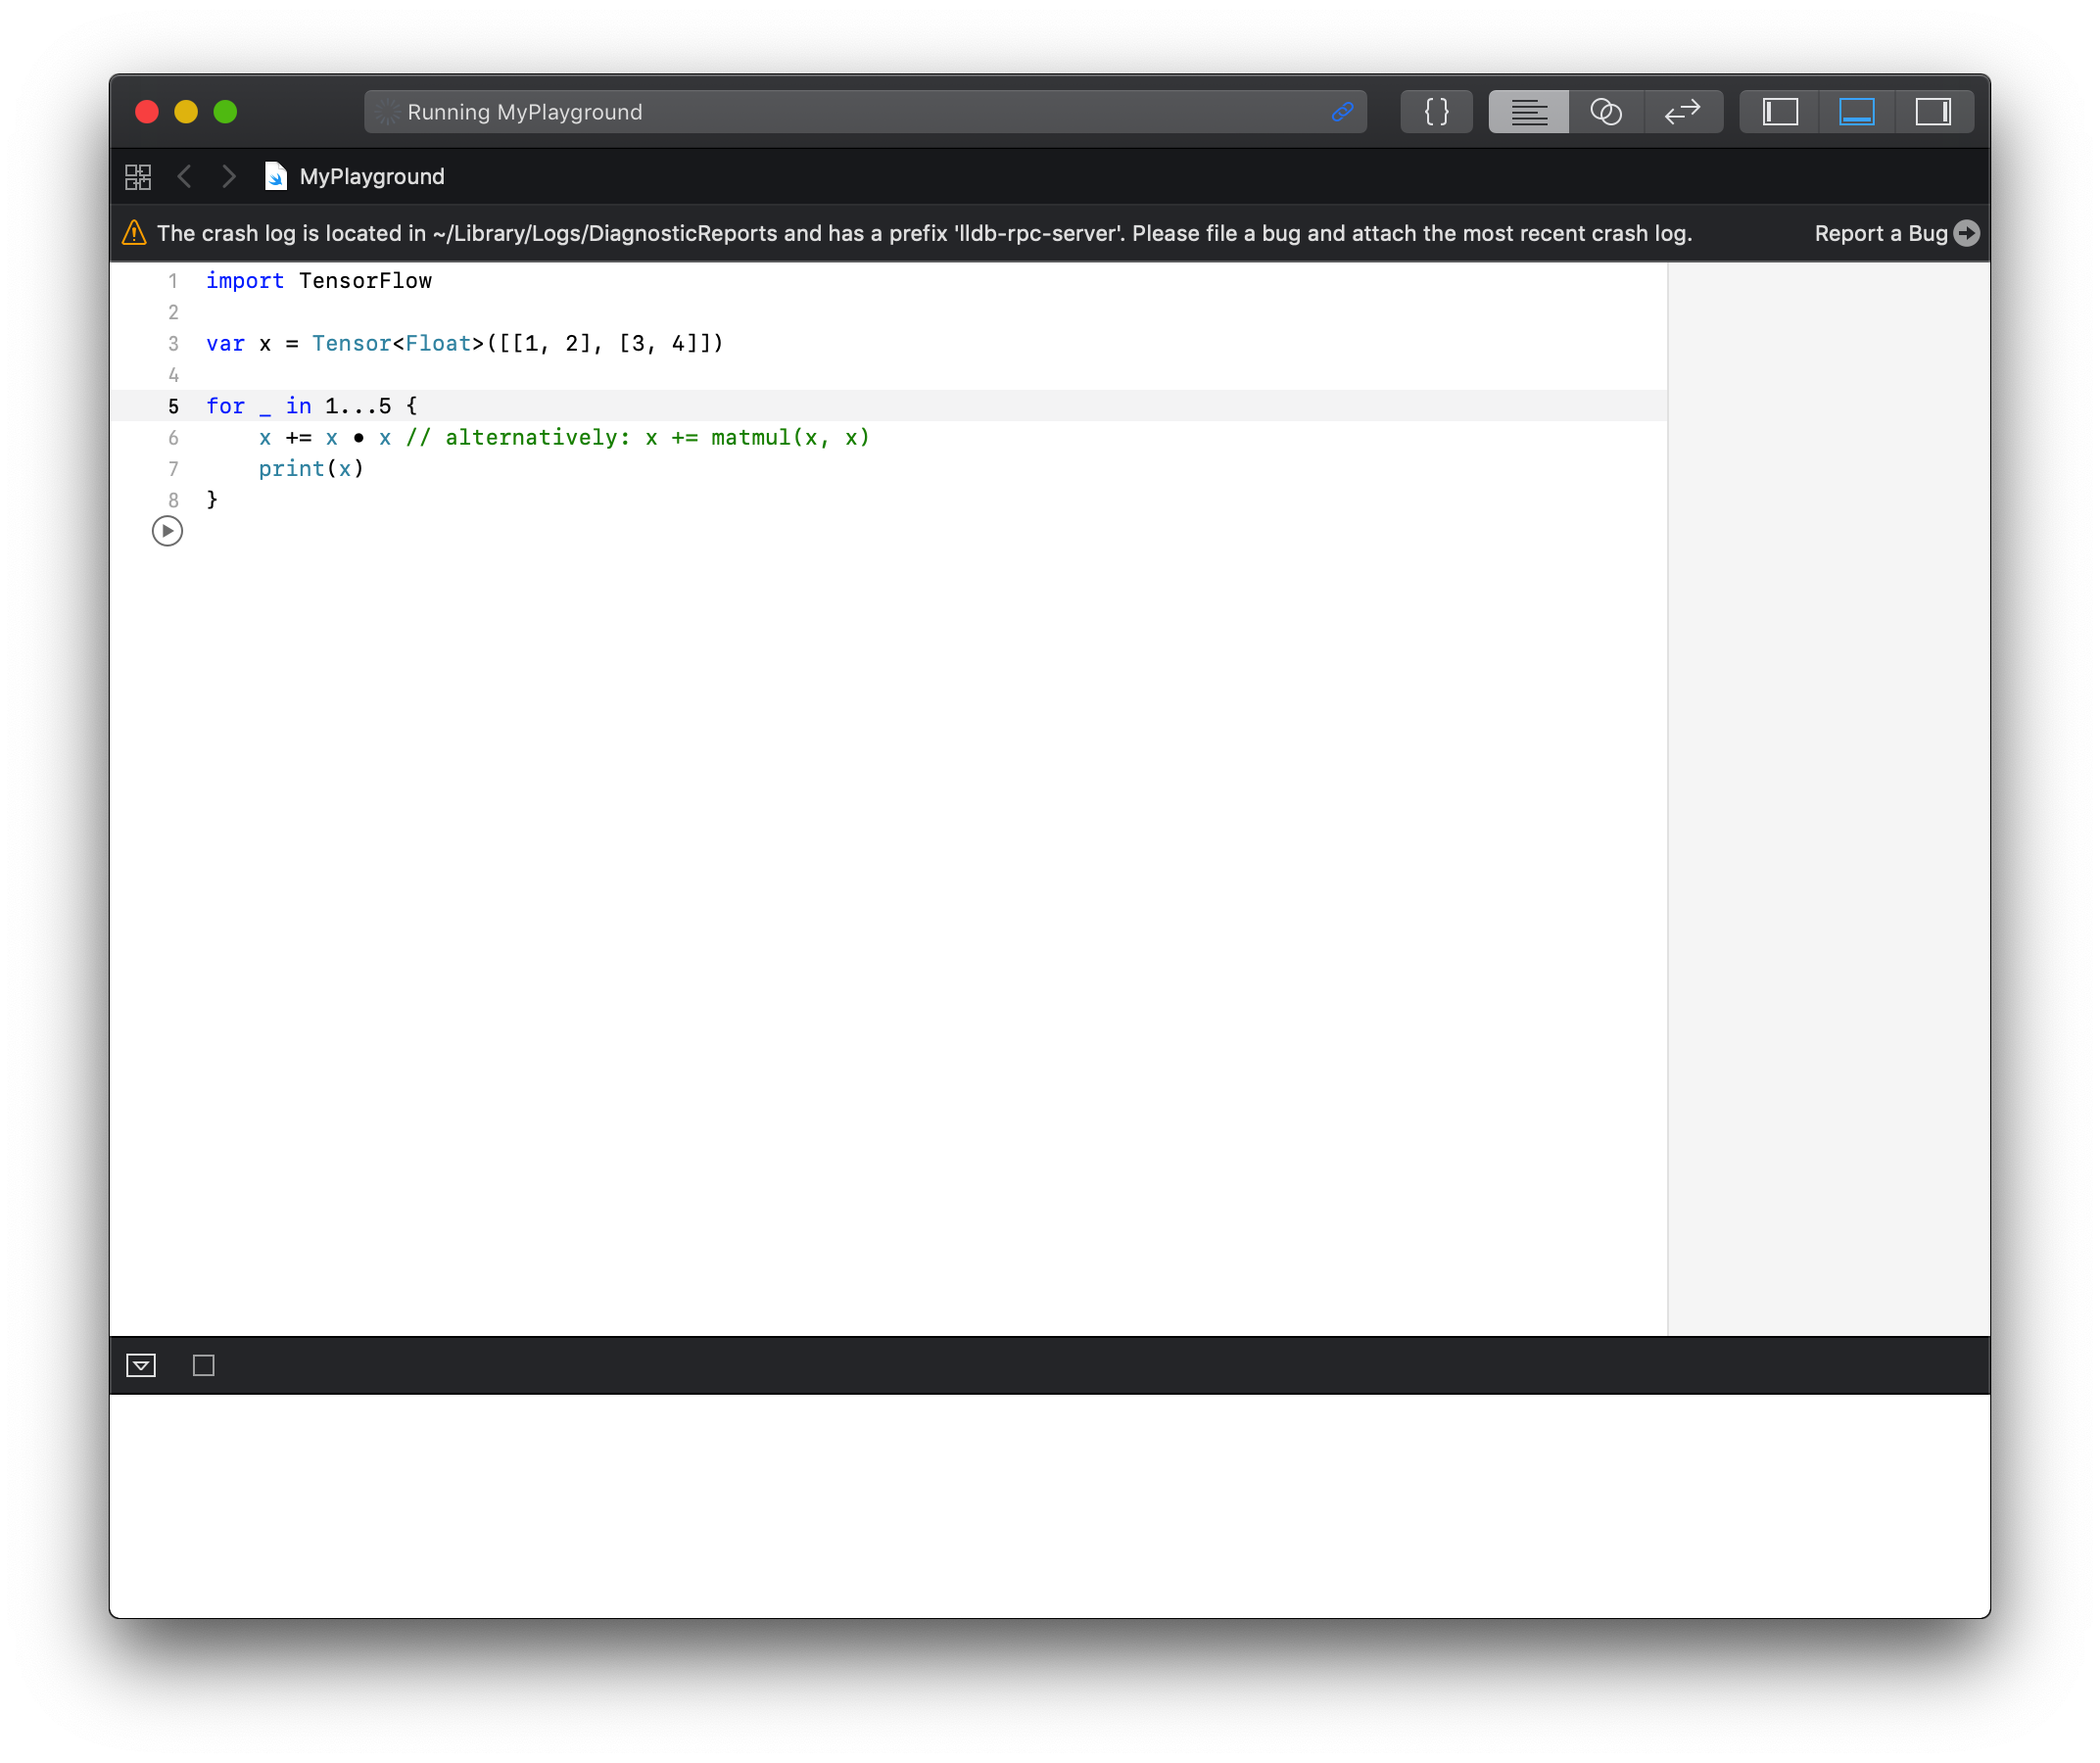2100x1763 pixels.
Task: Click the MyPlayground file icon in jump bar
Action: [275, 176]
